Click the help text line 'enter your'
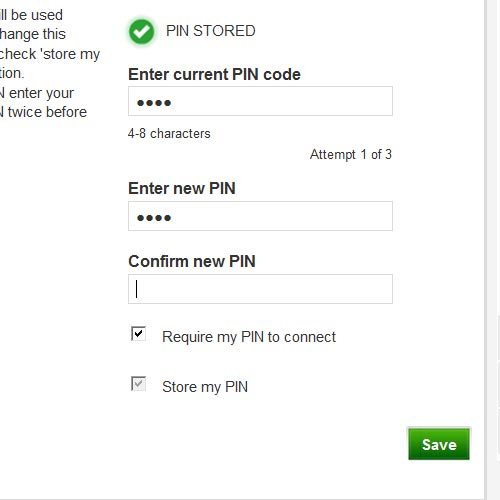 37,93
